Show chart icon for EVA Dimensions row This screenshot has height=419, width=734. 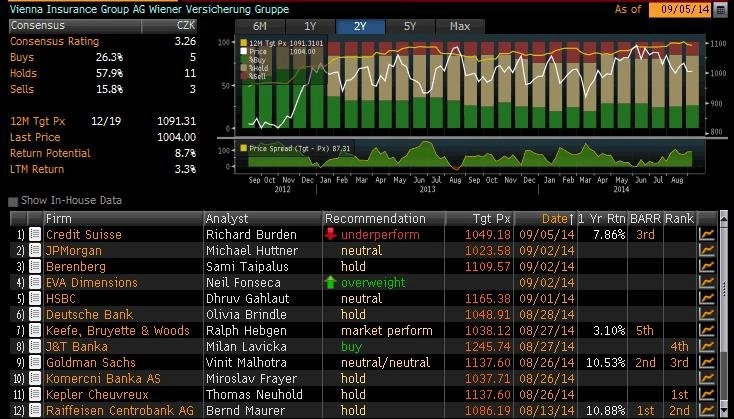point(707,282)
